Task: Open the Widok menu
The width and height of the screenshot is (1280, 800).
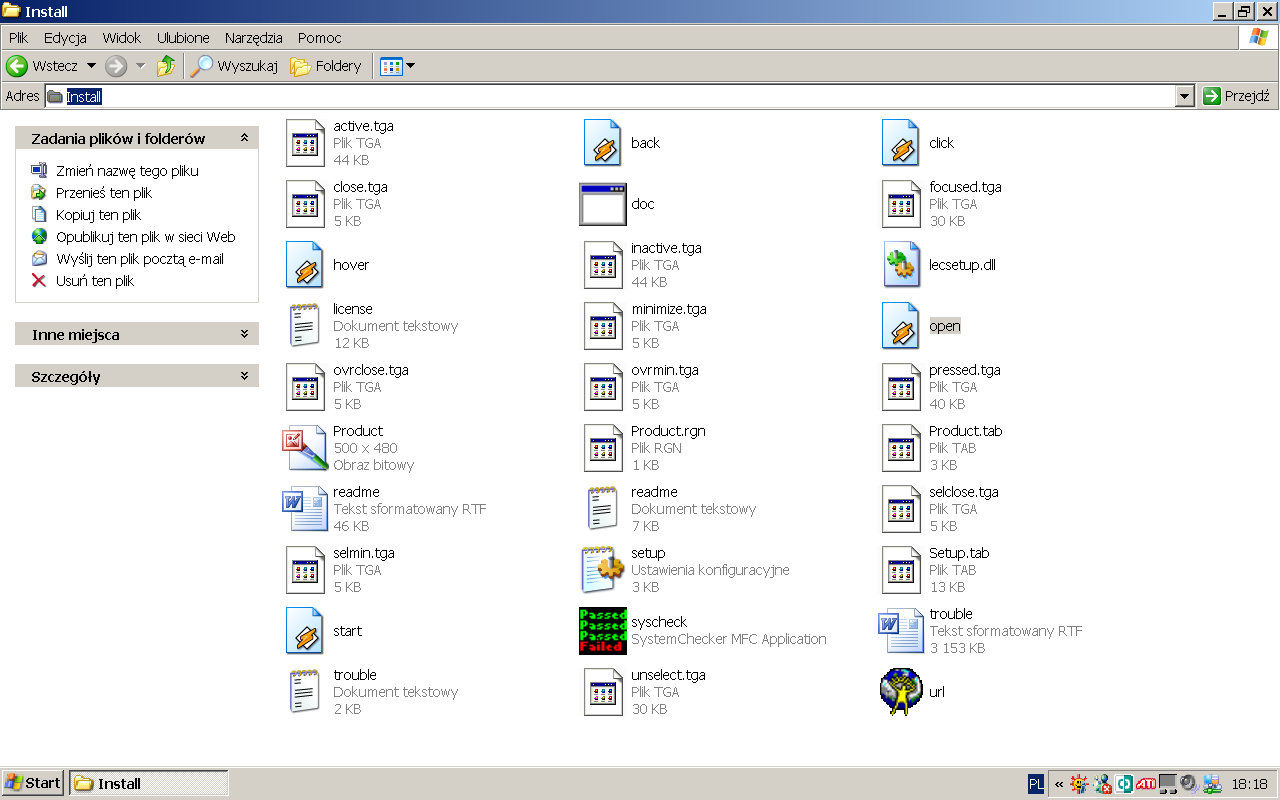Action: click(121, 38)
